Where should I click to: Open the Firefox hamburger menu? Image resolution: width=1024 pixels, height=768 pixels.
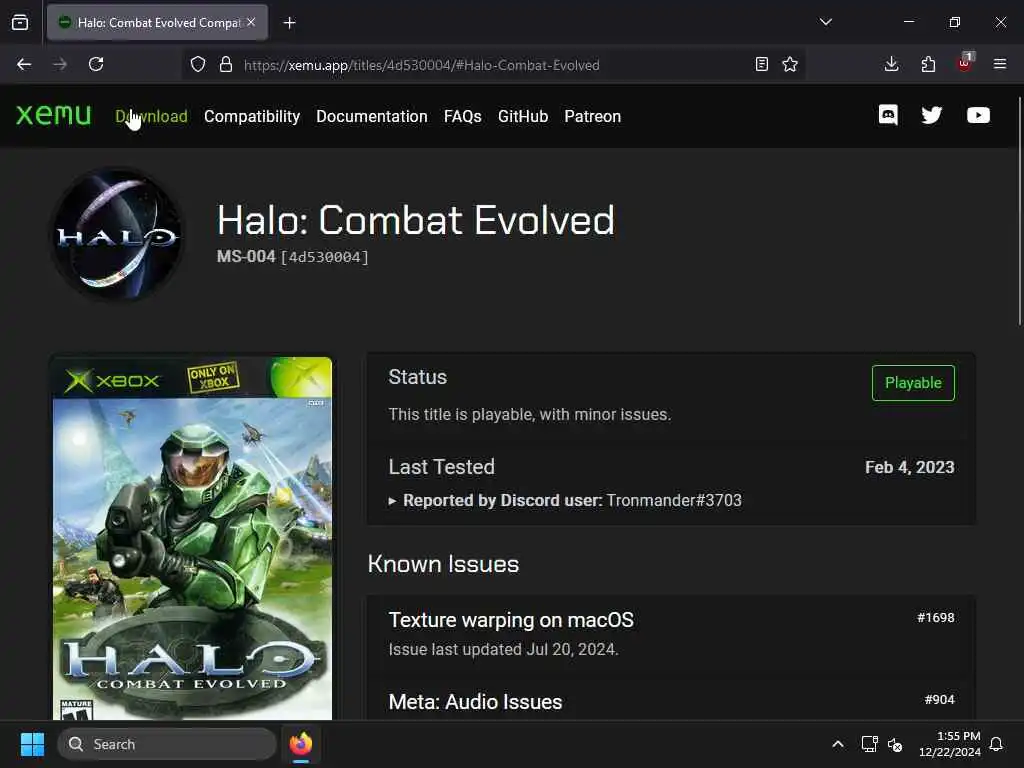(1000, 64)
